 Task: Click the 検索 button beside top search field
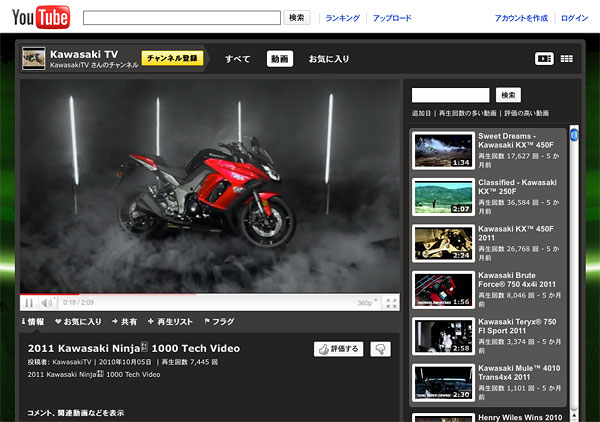point(297,18)
